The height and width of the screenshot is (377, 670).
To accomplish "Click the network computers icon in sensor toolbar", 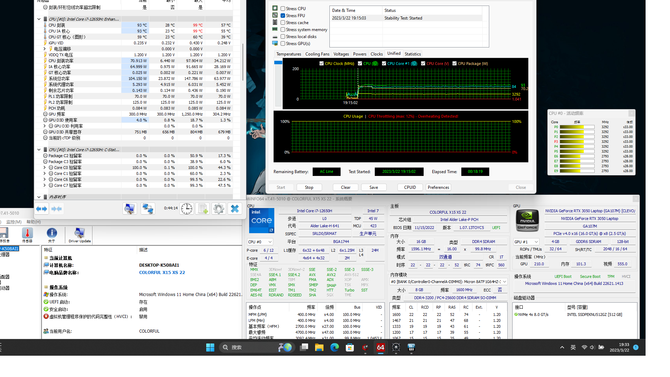I will point(148,209).
